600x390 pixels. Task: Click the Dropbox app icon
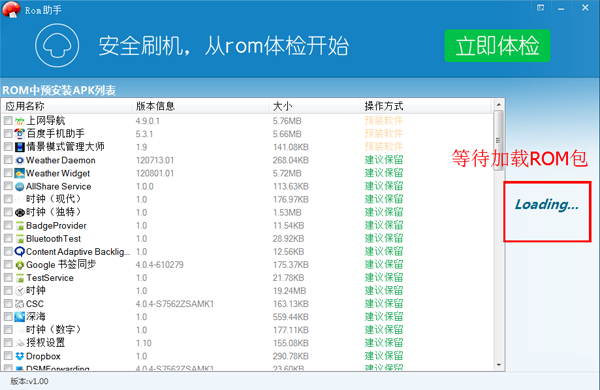coord(20,356)
